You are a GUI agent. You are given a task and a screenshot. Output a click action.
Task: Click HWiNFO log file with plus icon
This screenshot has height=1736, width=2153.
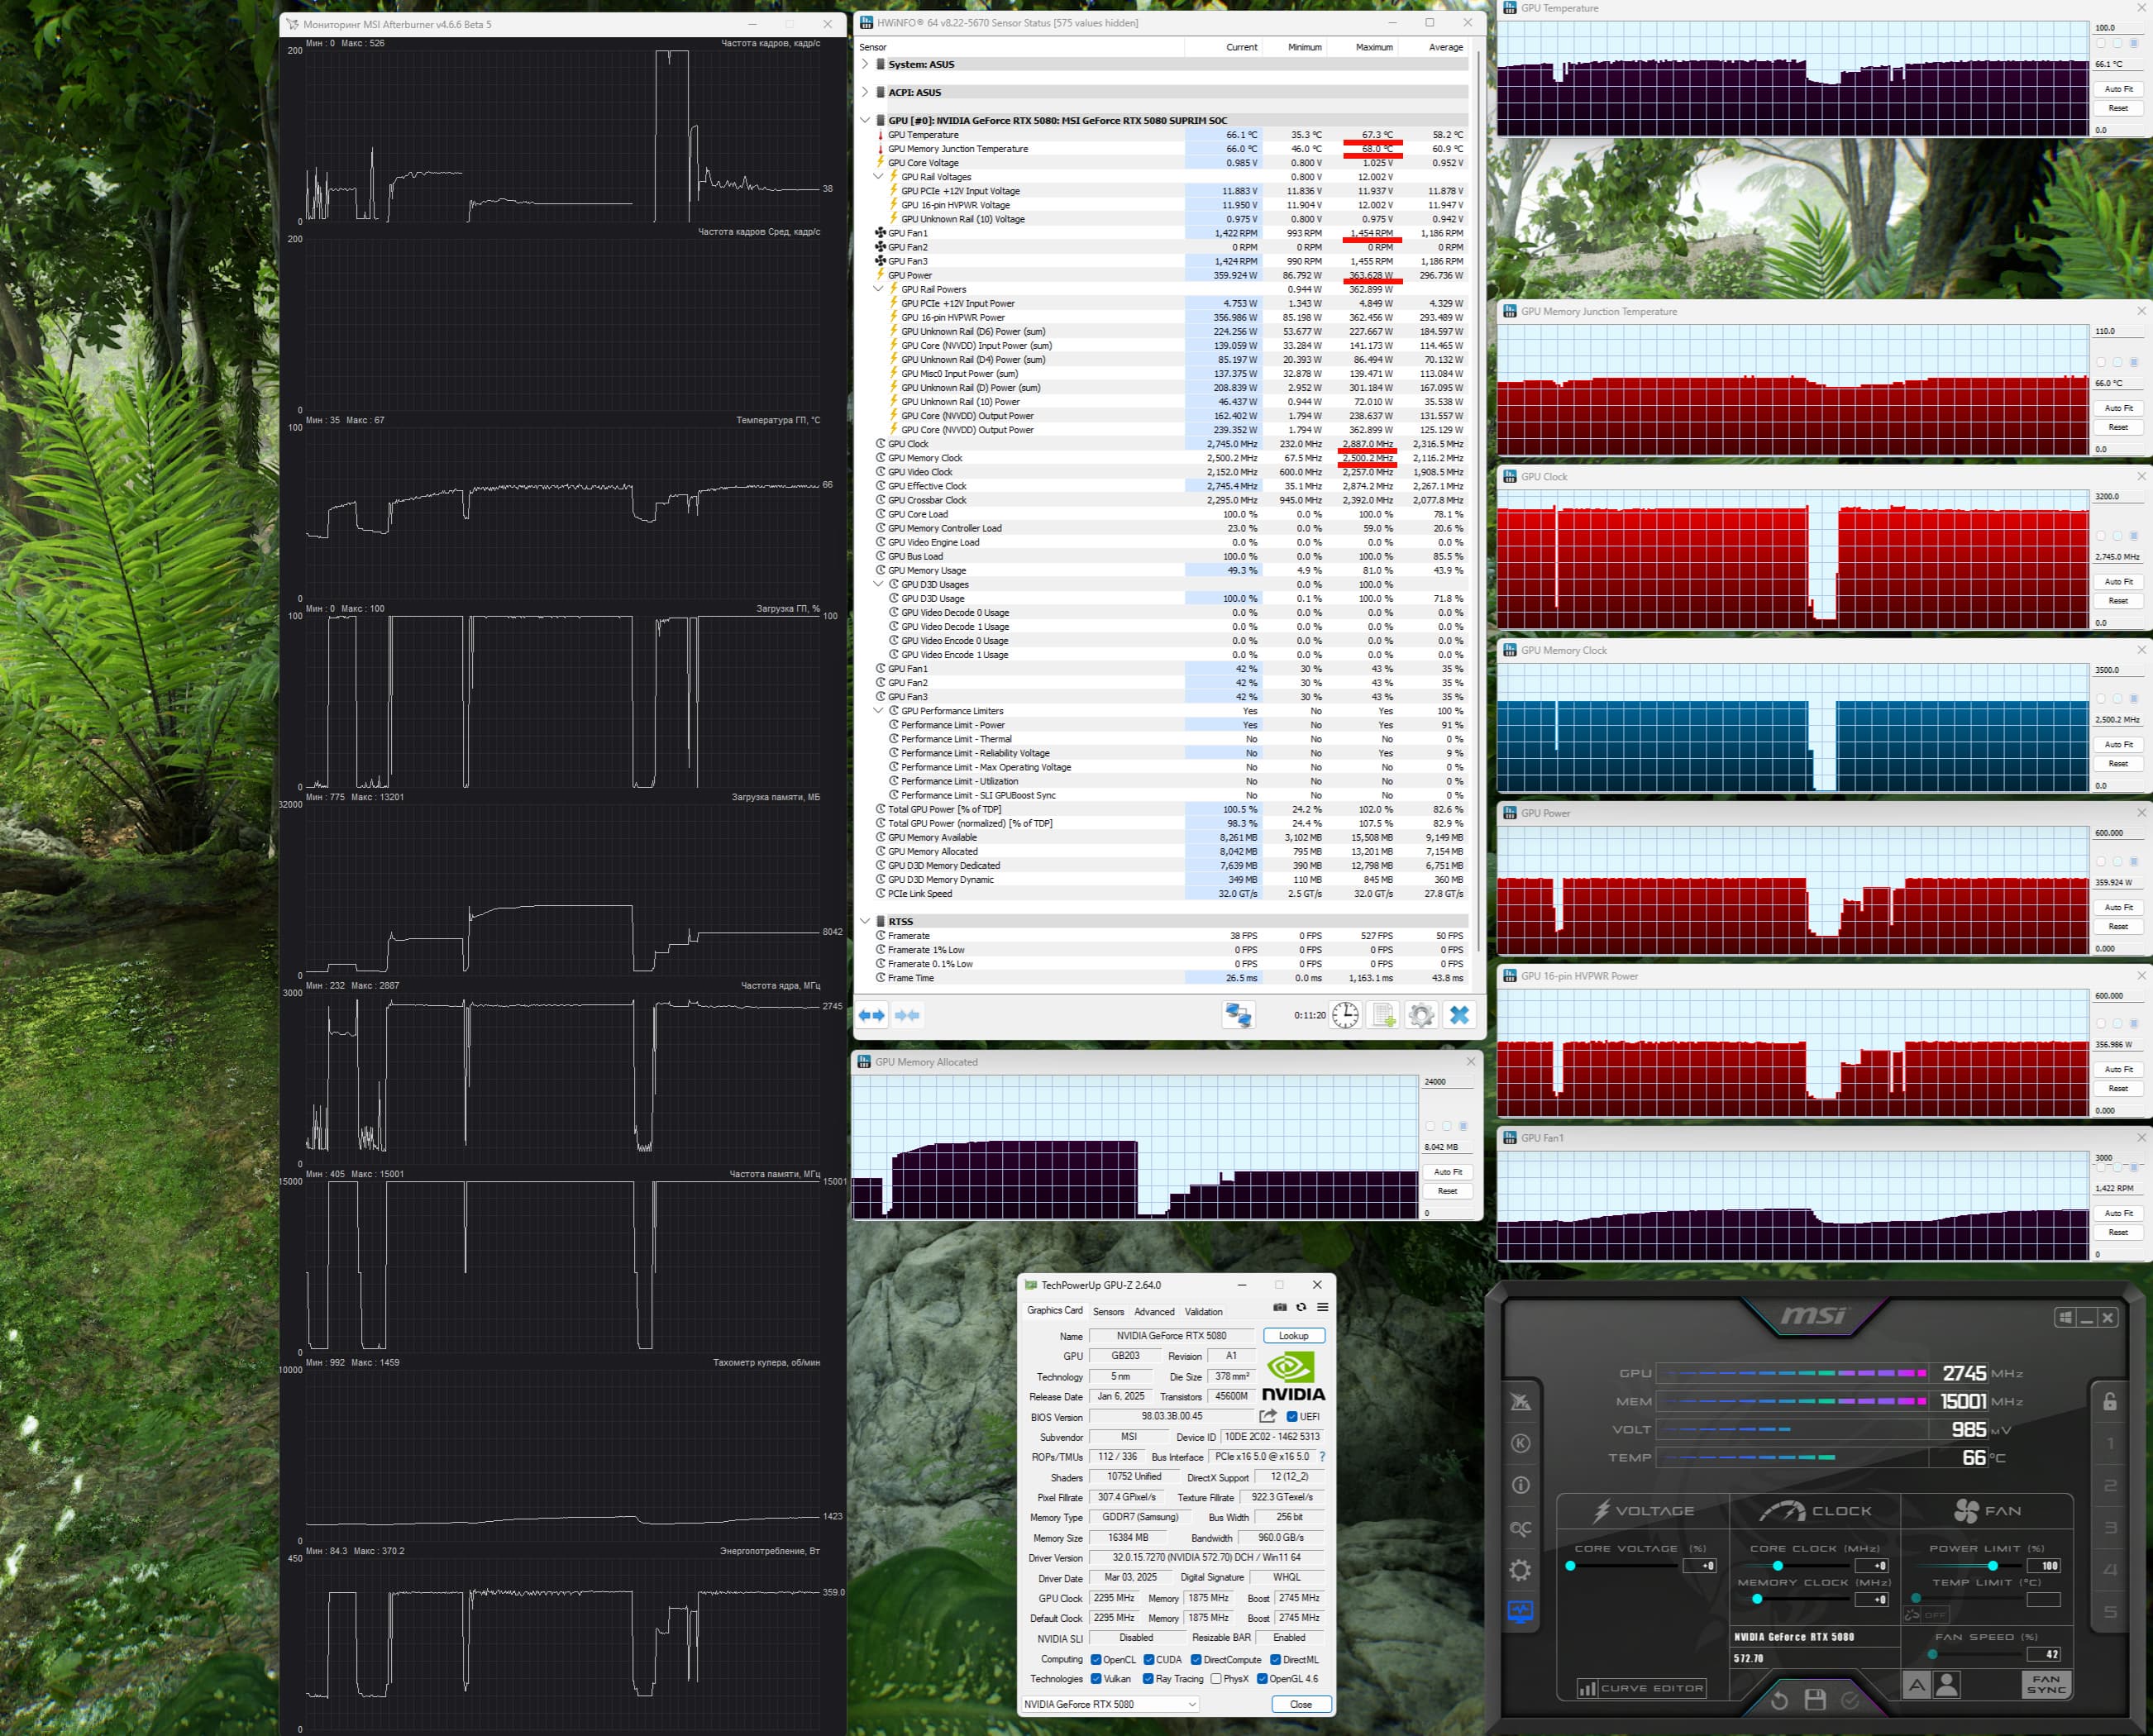(1384, 1015)
